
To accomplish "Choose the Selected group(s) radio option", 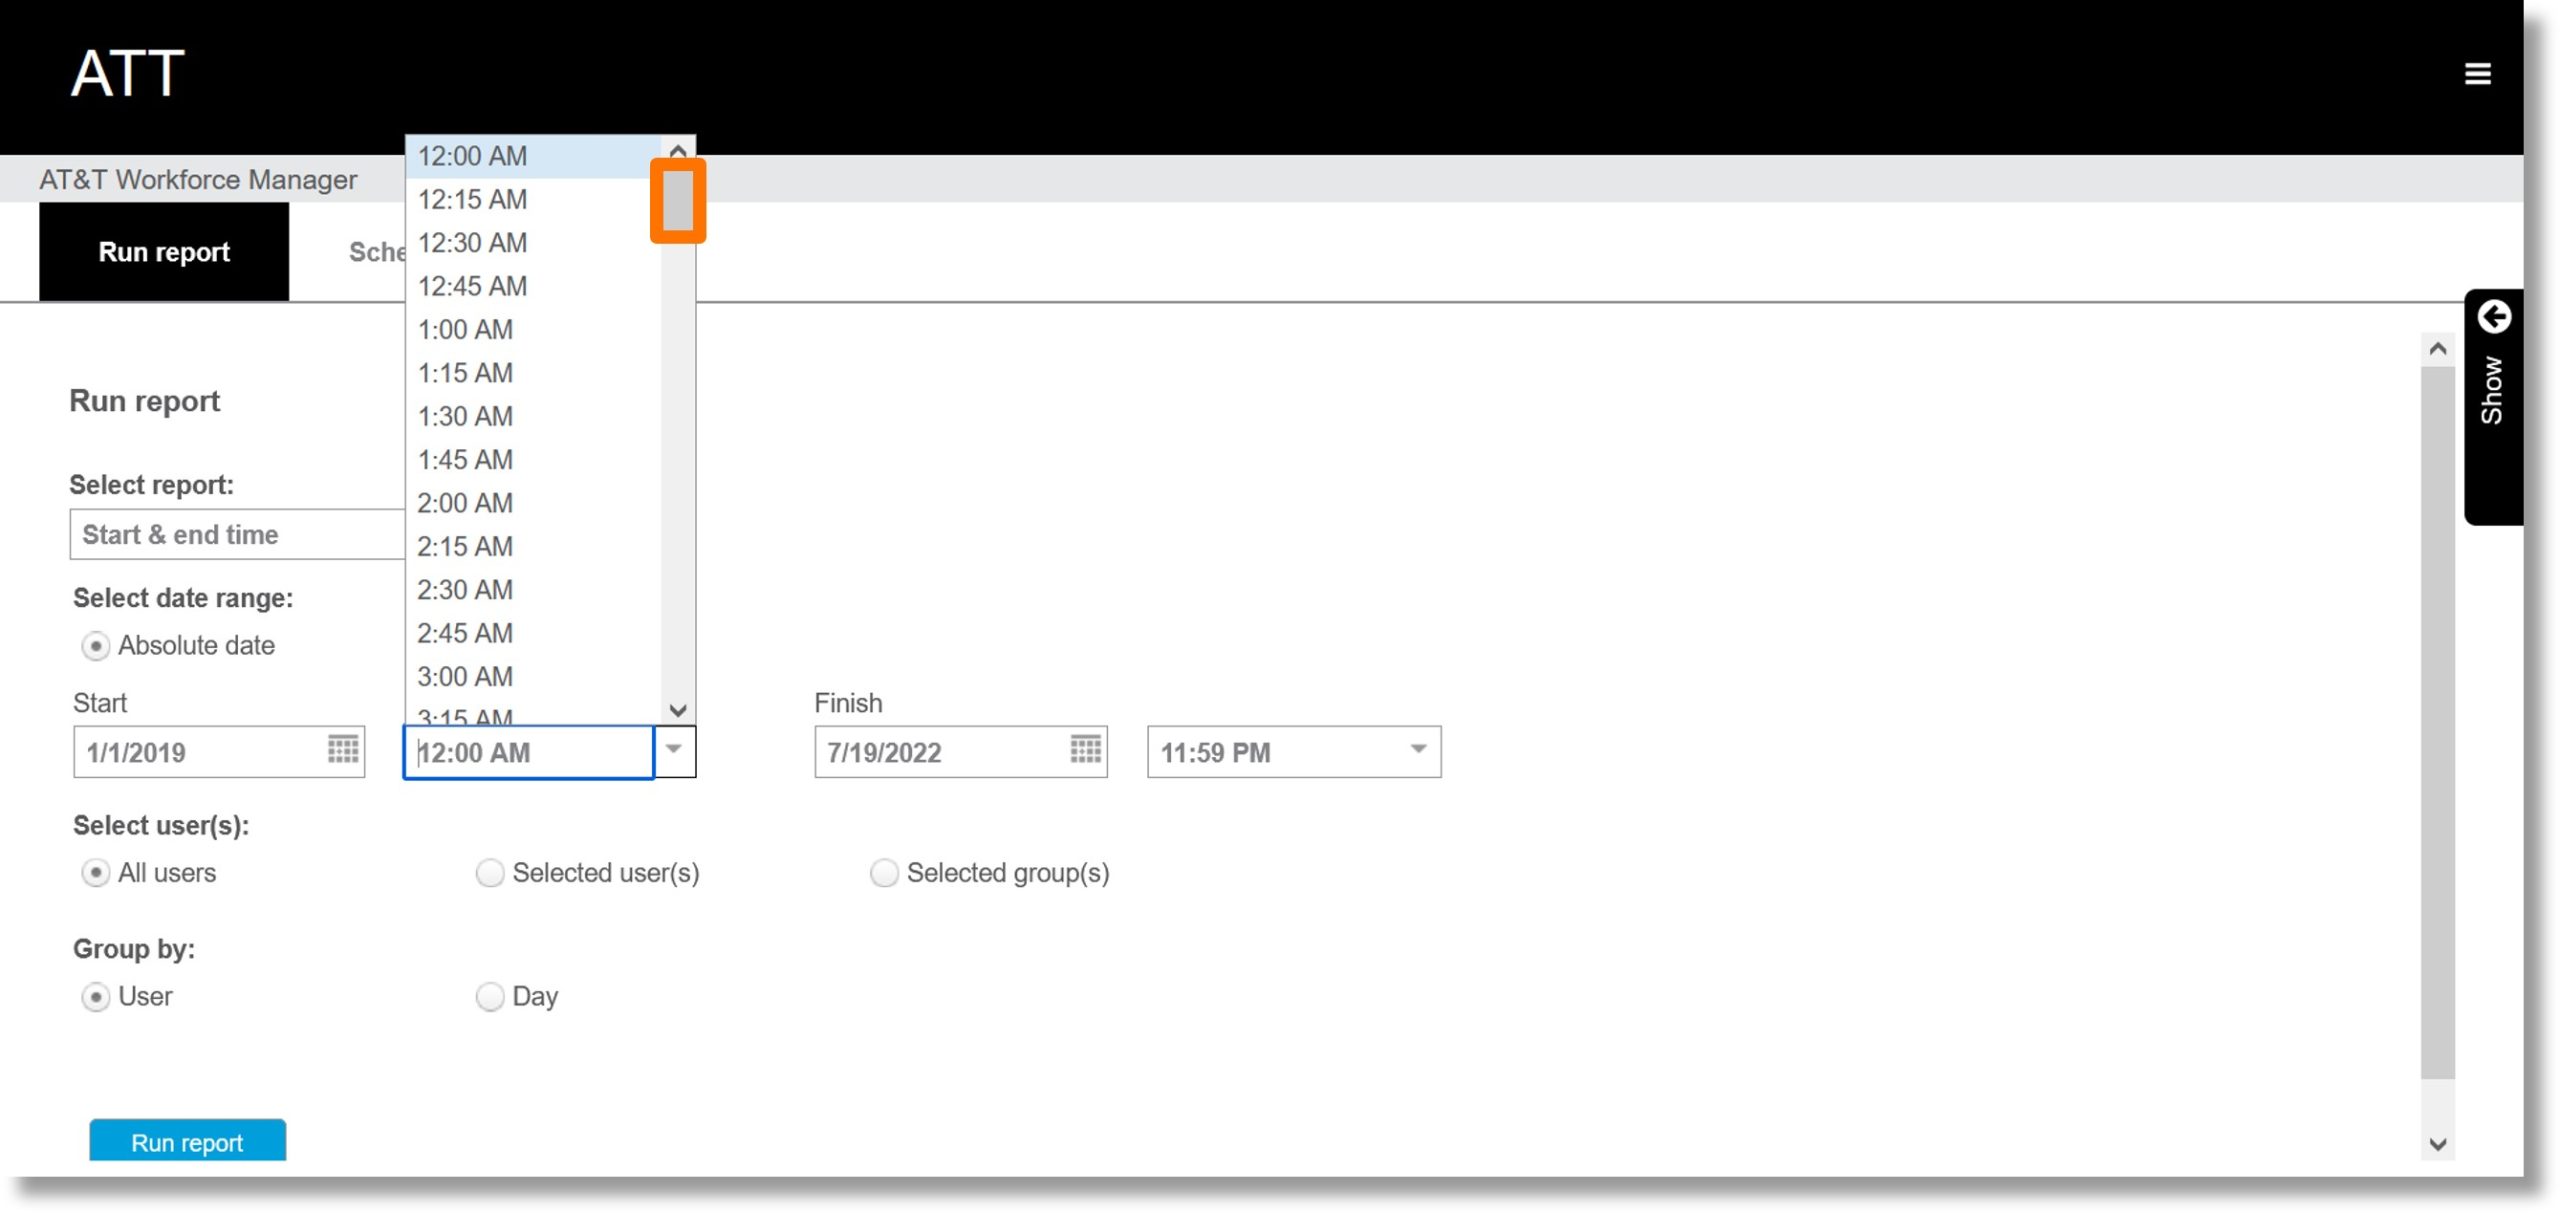I will 884,873.
